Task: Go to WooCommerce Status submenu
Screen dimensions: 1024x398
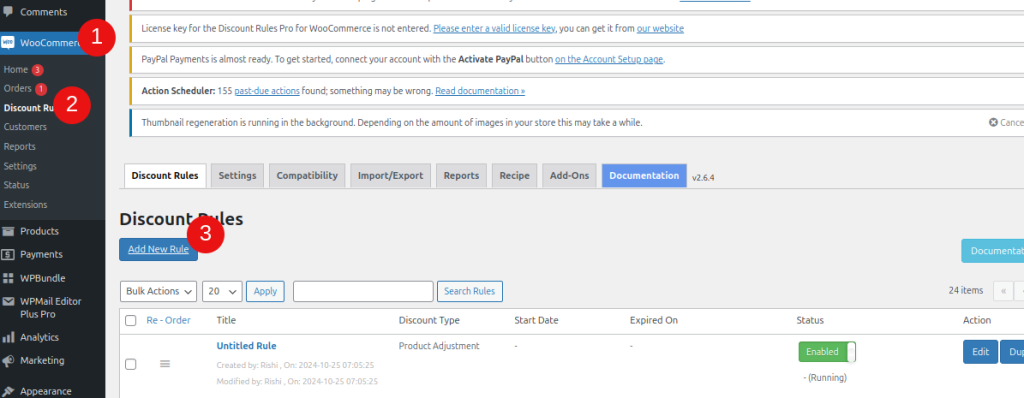Action: click(x=16, y=185)
